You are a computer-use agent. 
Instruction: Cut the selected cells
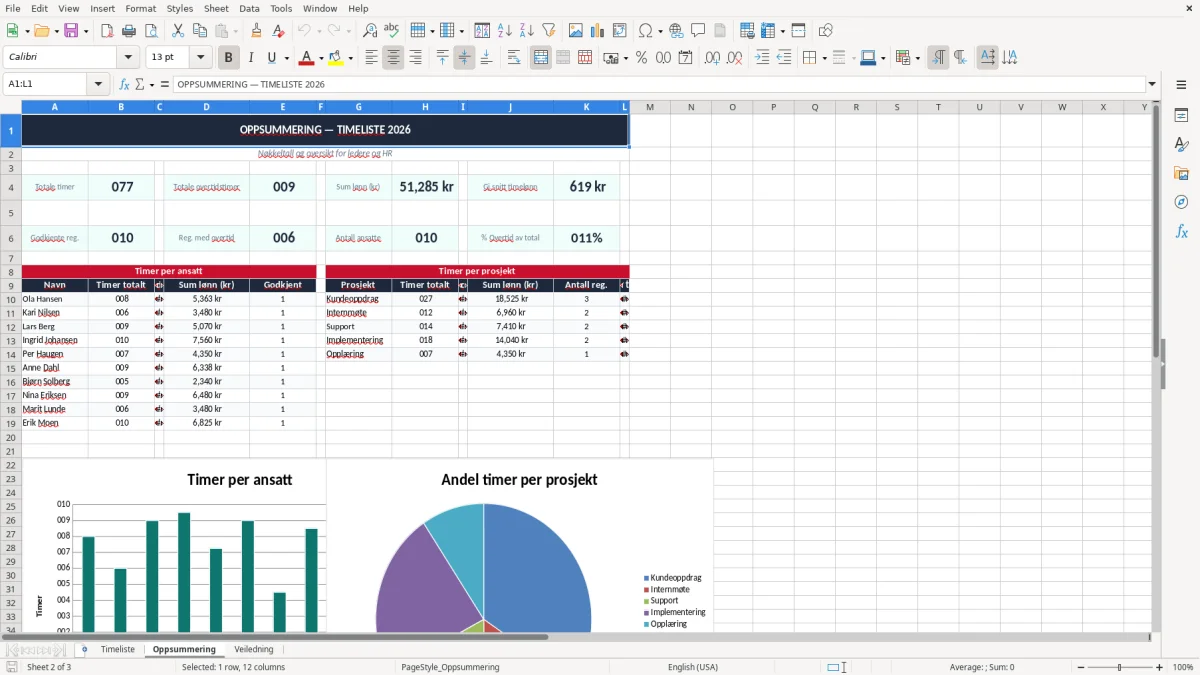tap(177, 31)
